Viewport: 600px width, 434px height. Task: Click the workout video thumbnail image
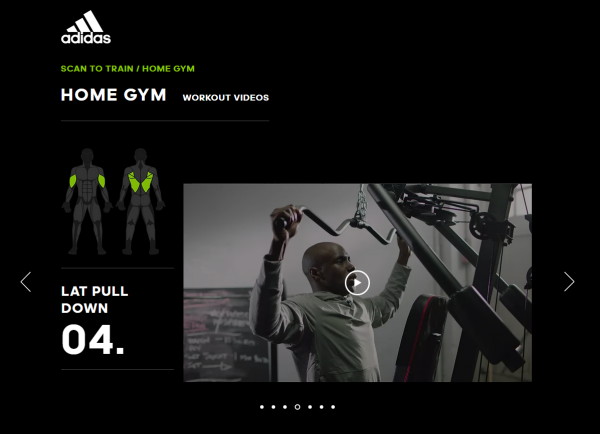click(357, 283)
